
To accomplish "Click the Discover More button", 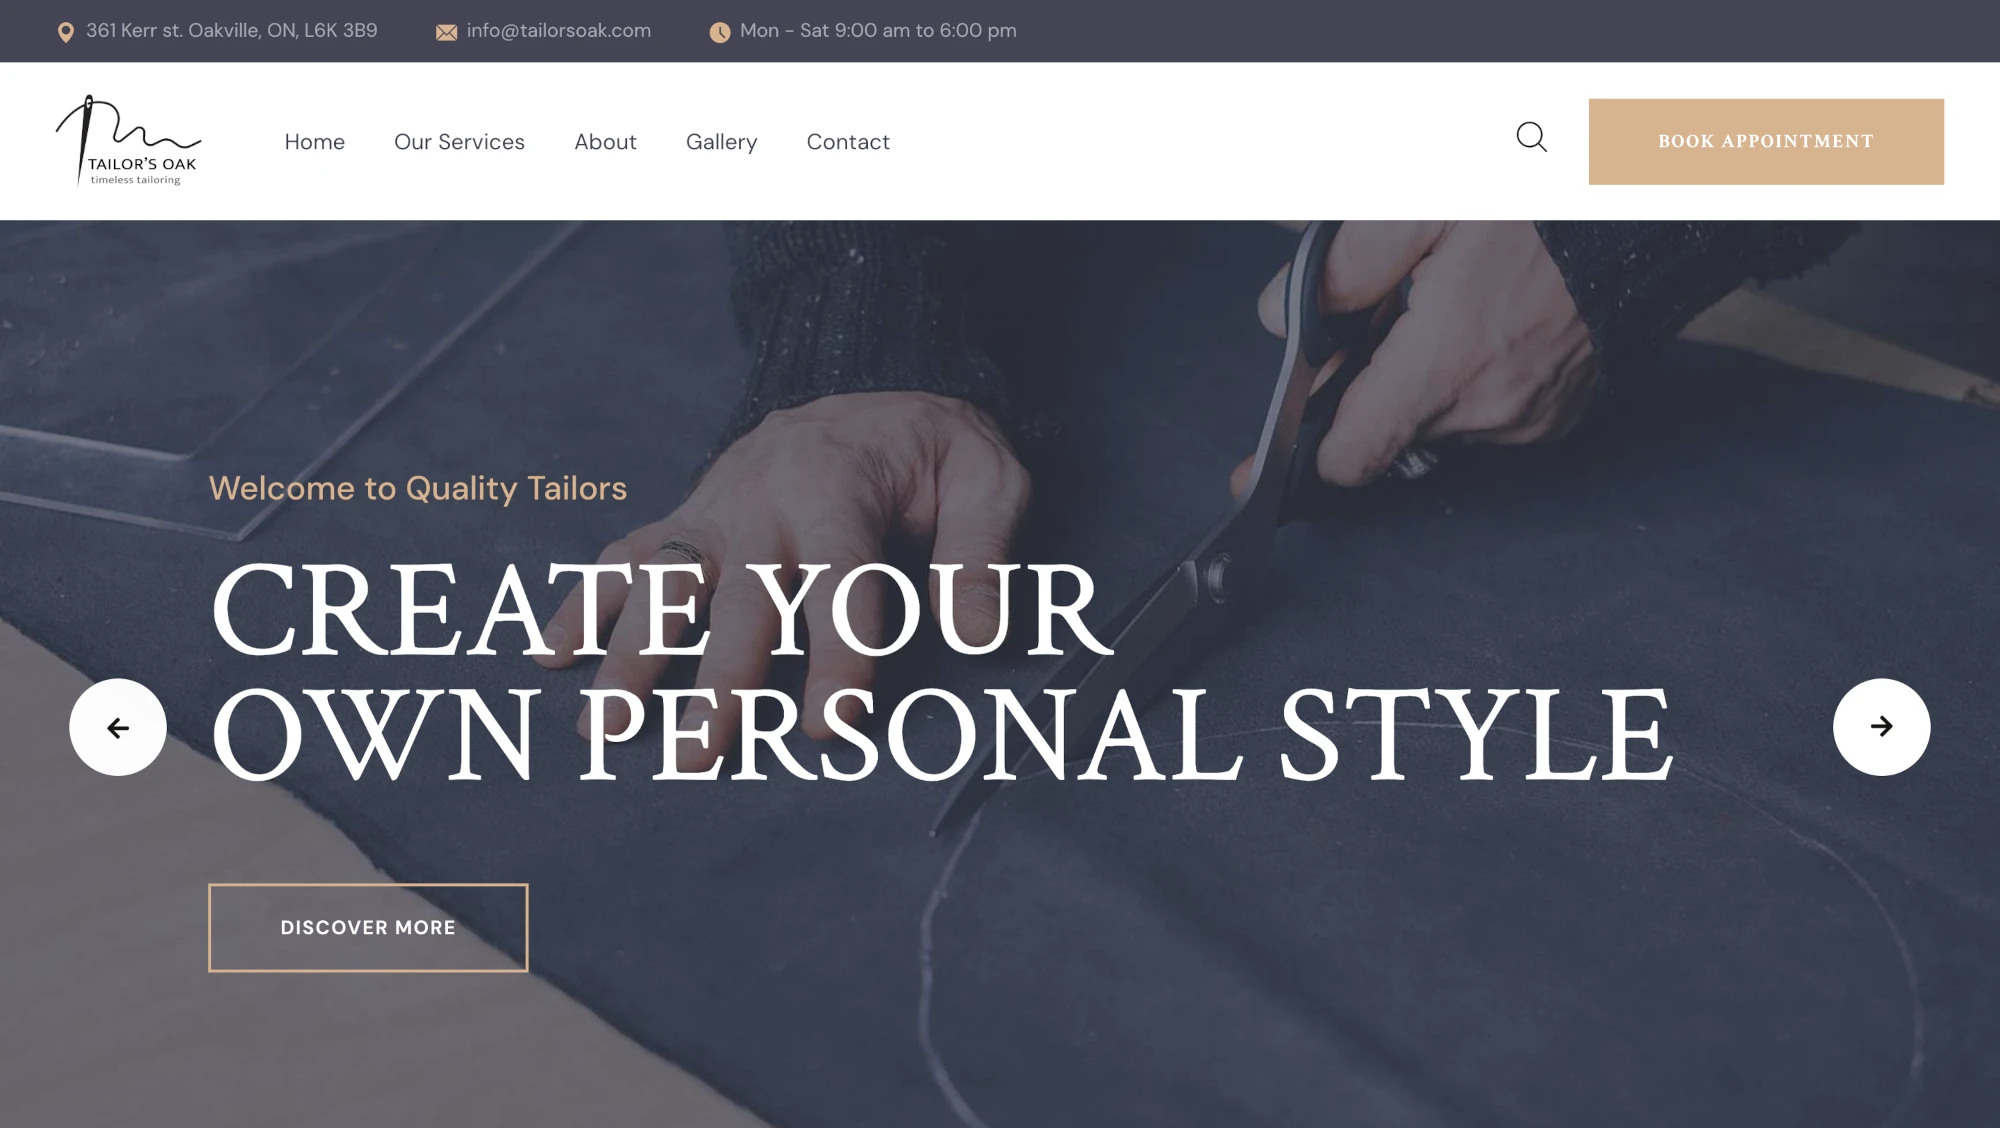I will [368, 927].
